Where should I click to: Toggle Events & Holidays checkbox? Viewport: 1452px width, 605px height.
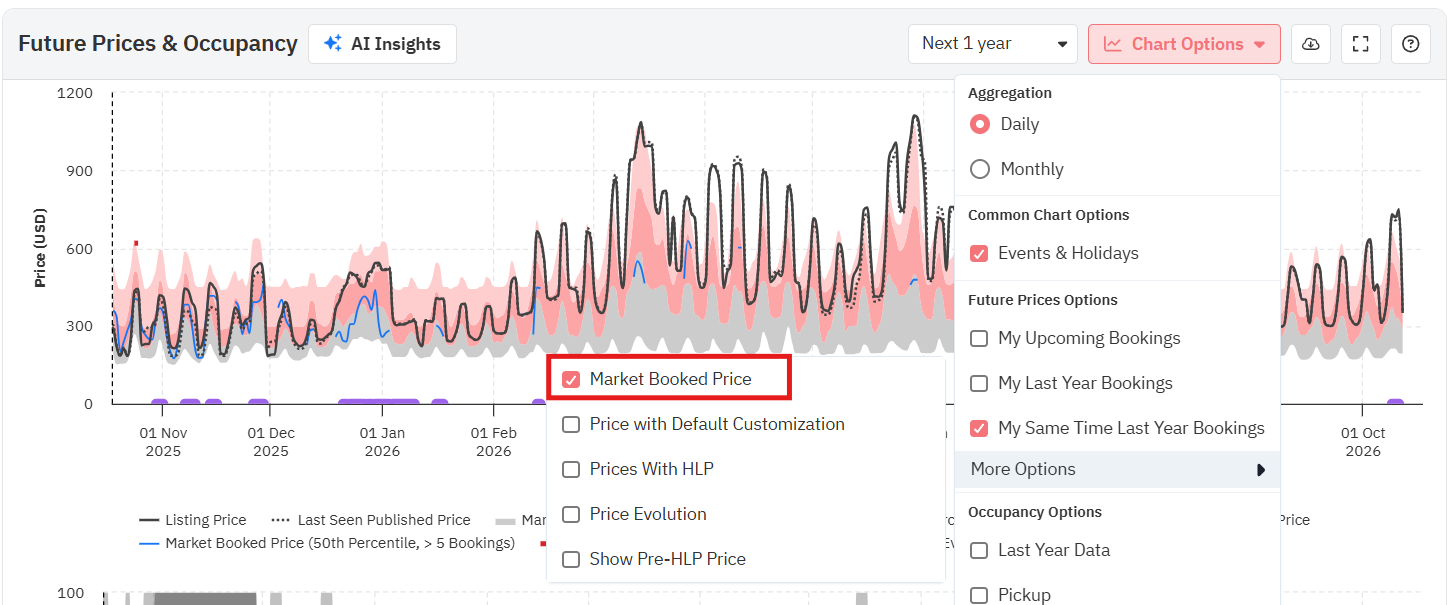click(x=980, y=253)
